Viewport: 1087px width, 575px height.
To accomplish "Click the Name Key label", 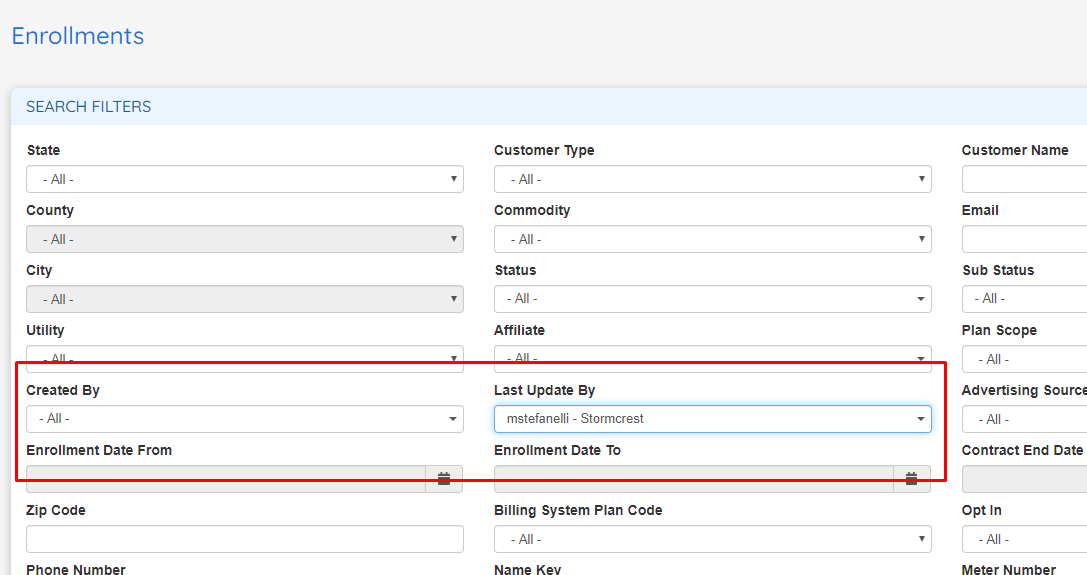I will [x=528, y=569].
